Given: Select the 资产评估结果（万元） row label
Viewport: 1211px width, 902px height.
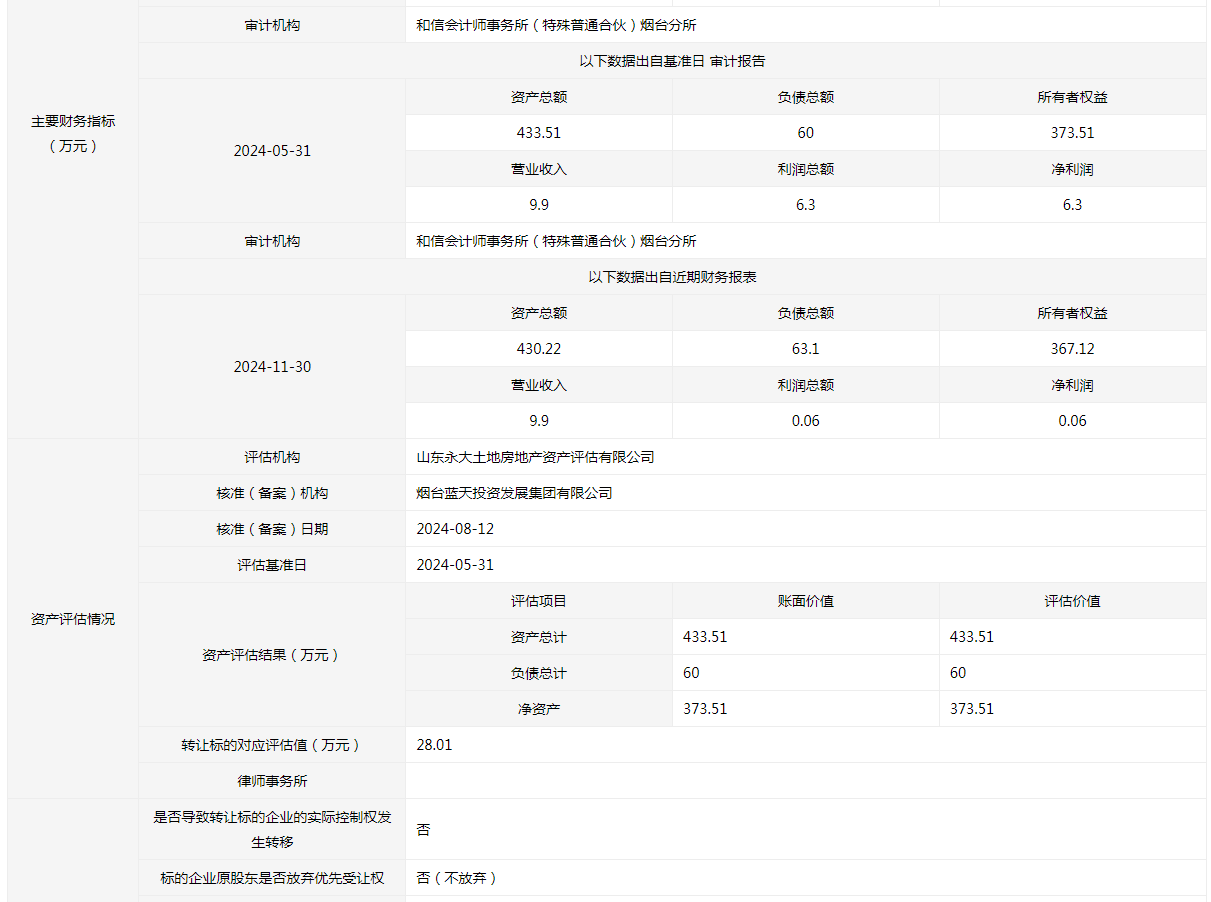Looking at the screenshot, I should click(272, 655).
